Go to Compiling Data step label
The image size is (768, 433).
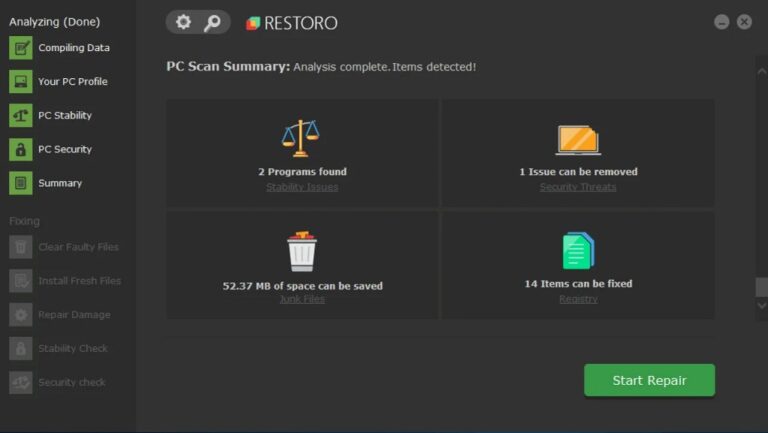point(74,48)
